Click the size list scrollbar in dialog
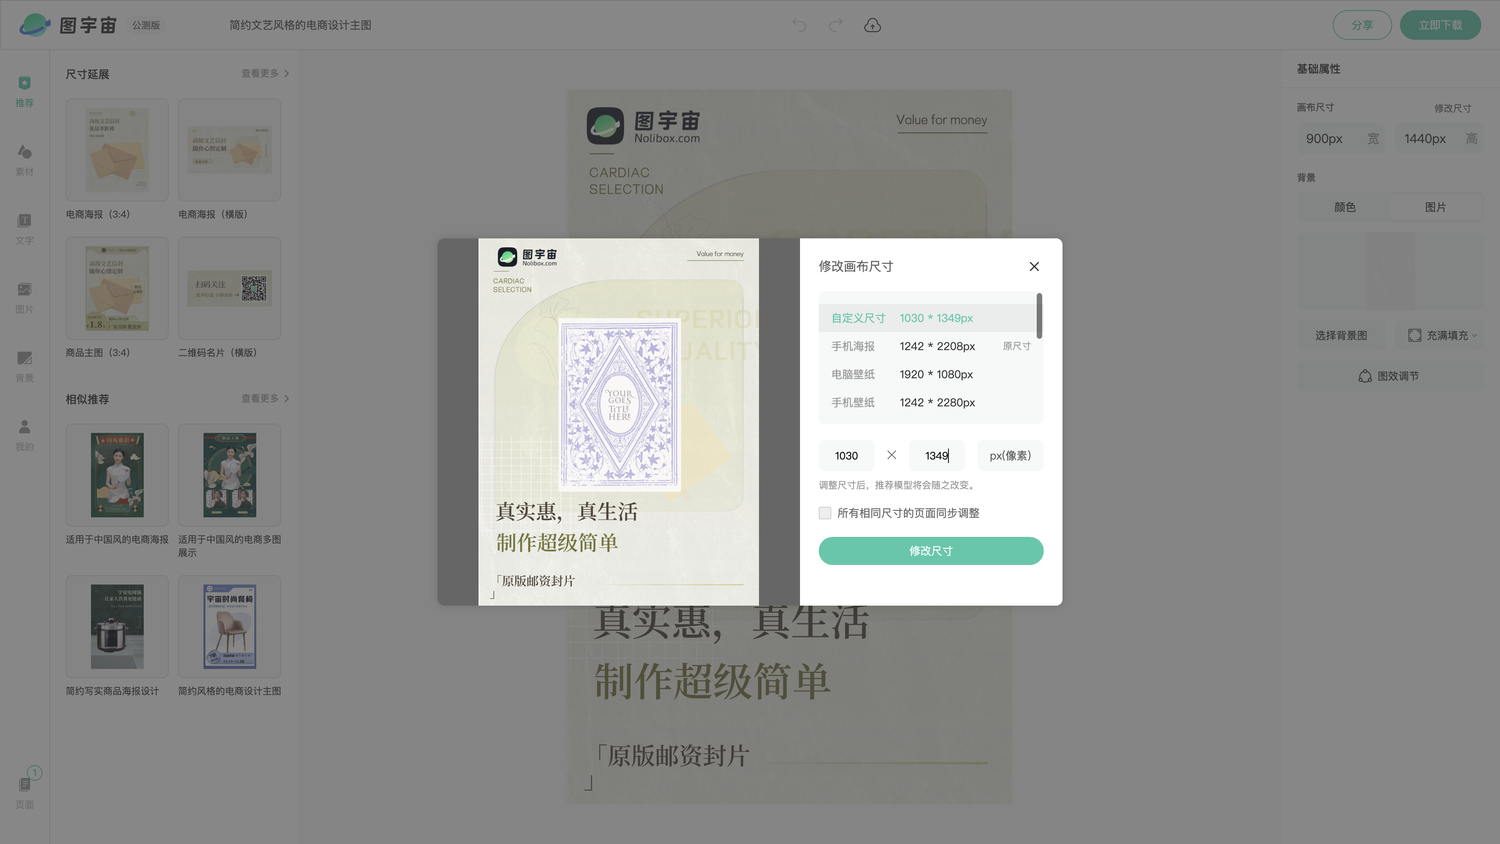 click(x=1040, y=315)
